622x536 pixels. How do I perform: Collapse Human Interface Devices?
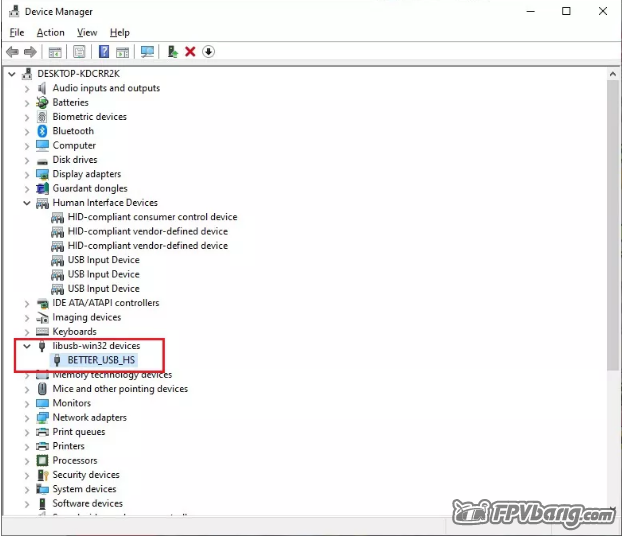(27, 203)
